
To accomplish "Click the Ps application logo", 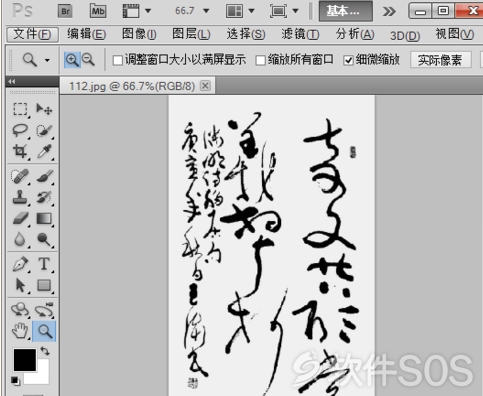I will pos(23,11).
